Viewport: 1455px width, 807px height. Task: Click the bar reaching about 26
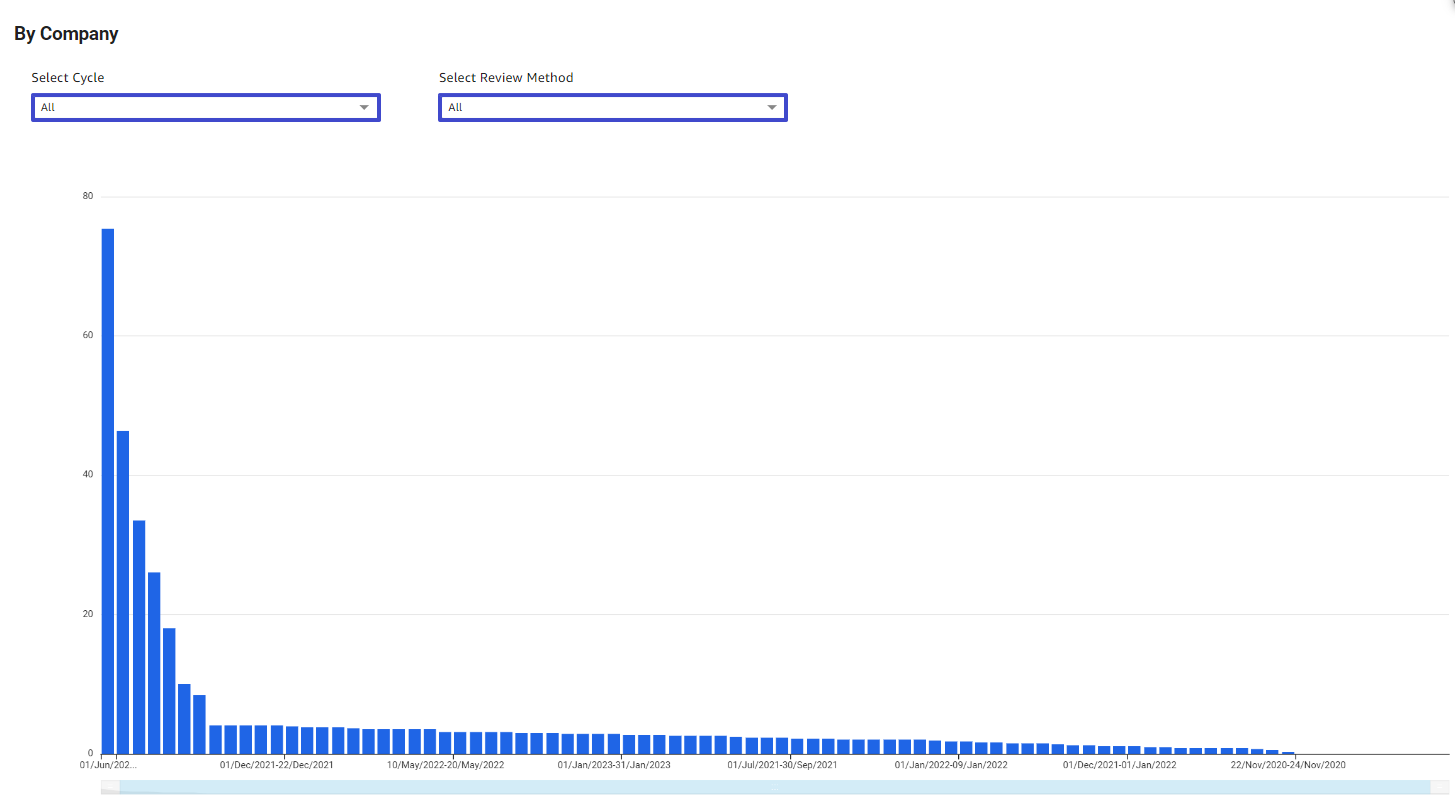tap(154, 663)
